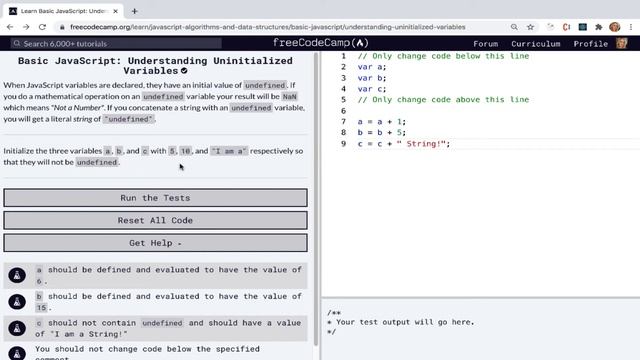Close the Learn Basic JavaScript tab
This screenshot has height=360, width=640.
pos(116,11)
